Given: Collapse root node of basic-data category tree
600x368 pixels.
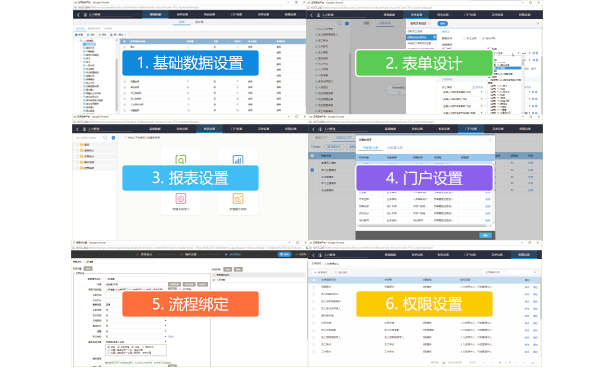Looking at the screenshot, I should [78, 41].
